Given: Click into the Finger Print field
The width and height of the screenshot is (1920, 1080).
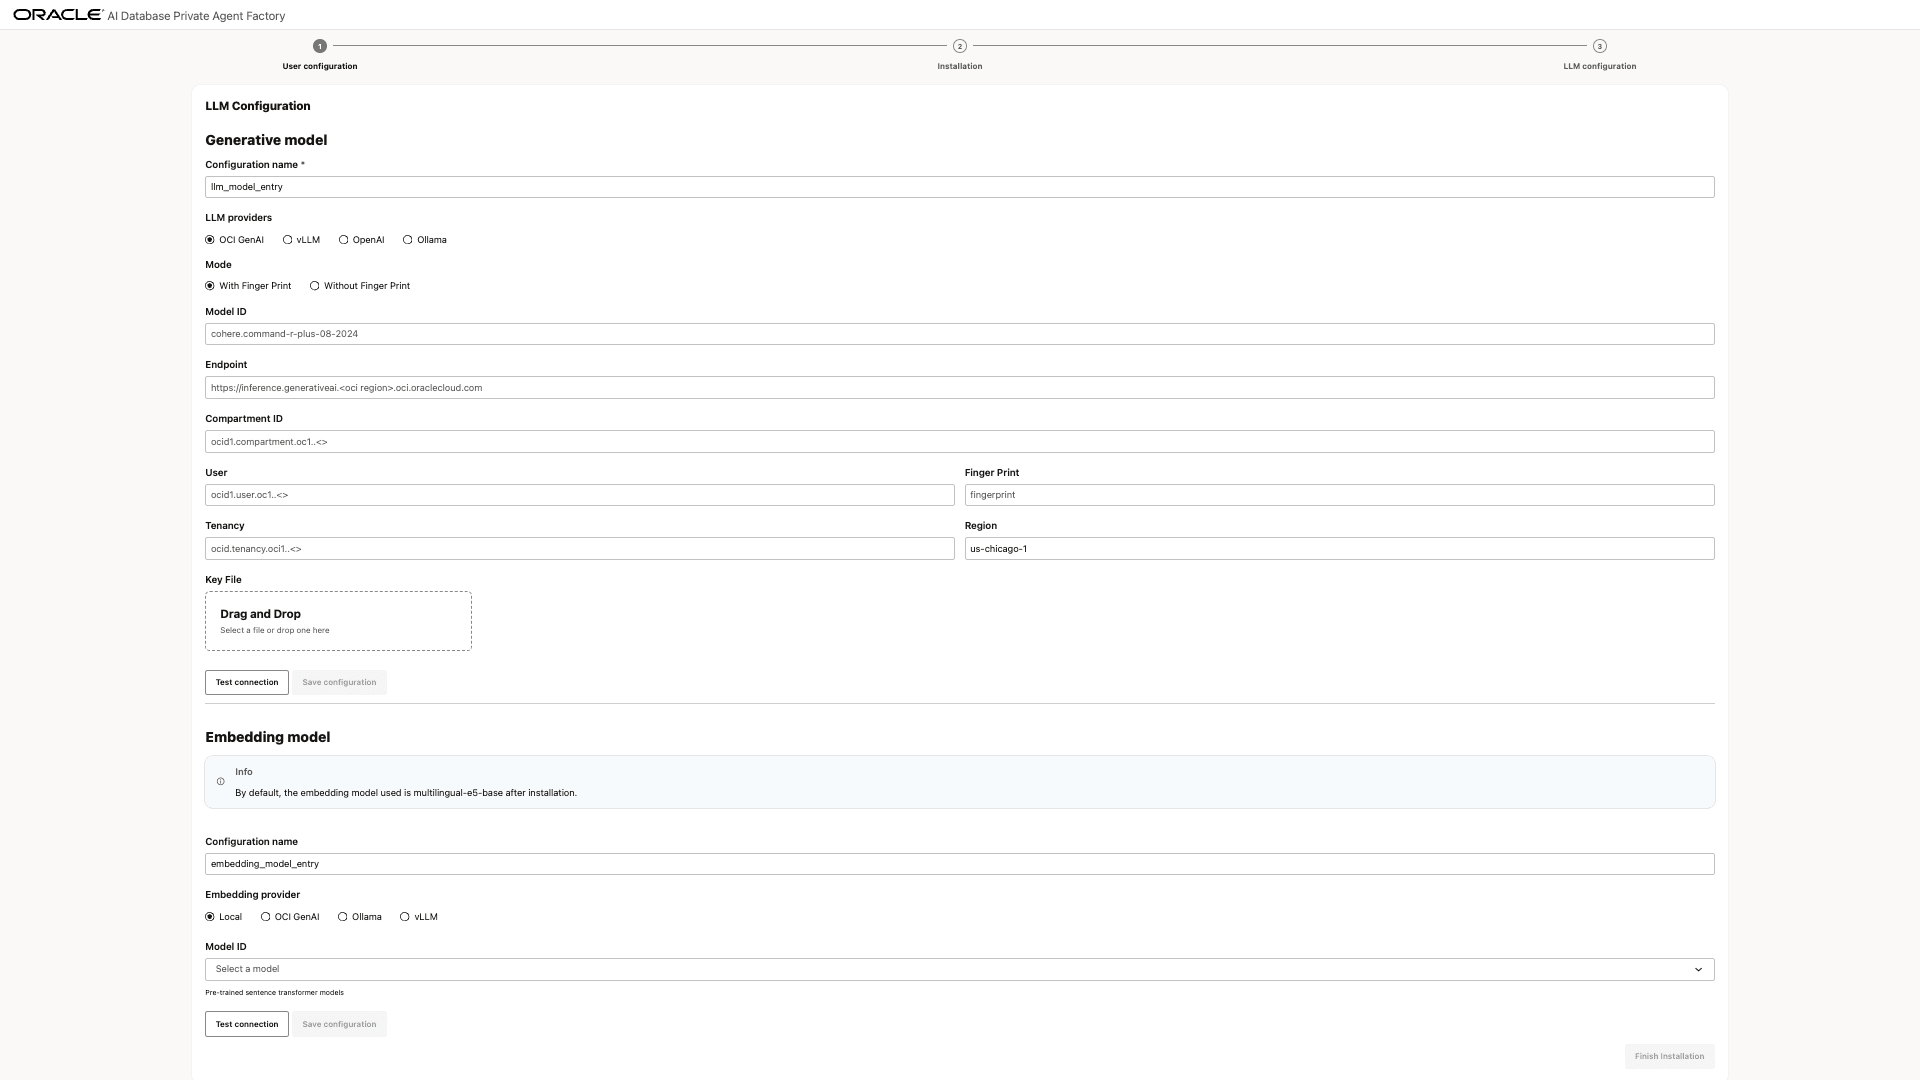Looking at the screenshot, I should pos(1339,495).
